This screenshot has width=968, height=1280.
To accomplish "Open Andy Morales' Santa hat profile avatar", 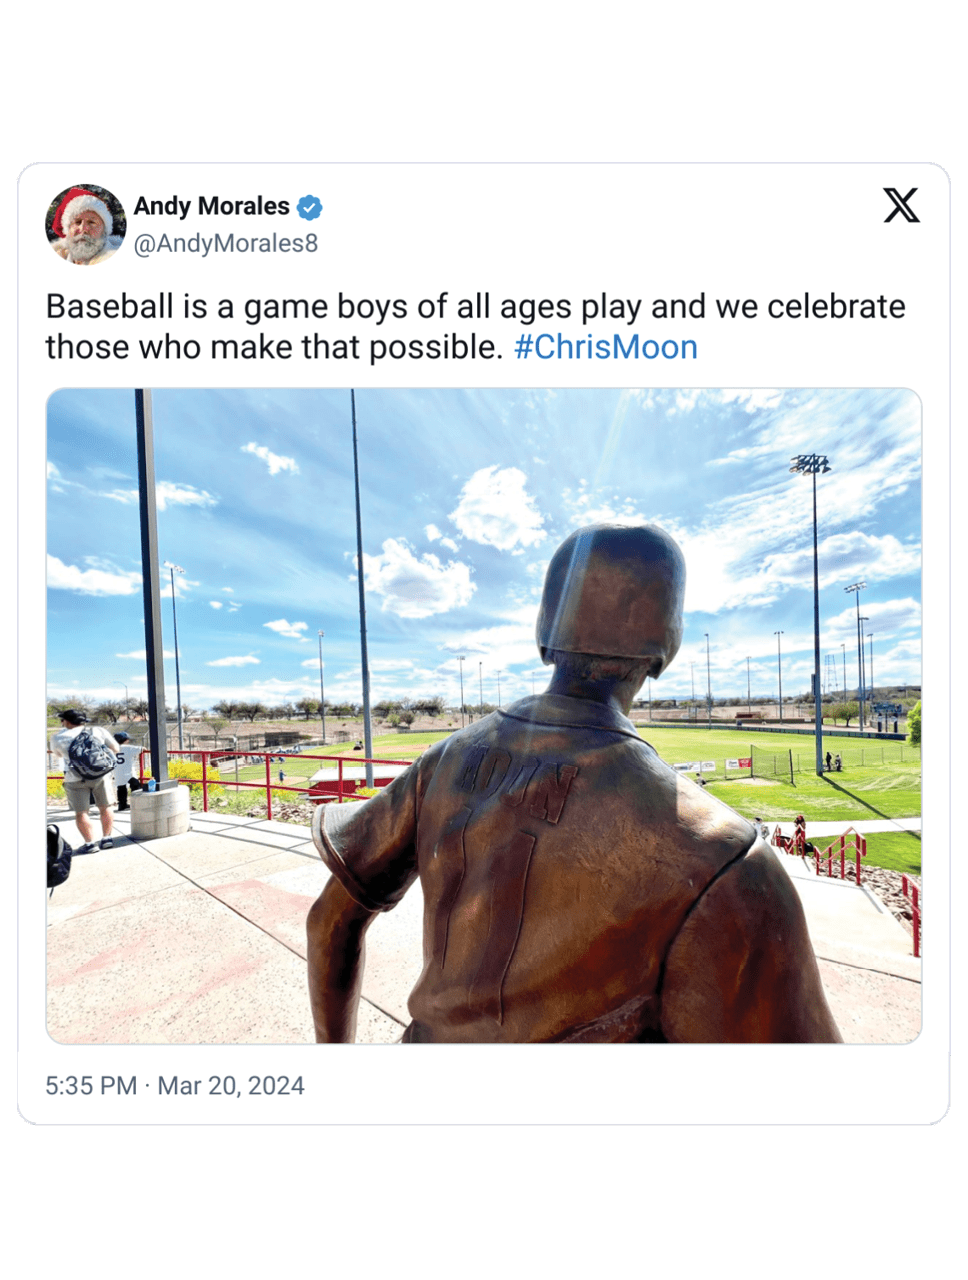I will [x=85, y=224].
